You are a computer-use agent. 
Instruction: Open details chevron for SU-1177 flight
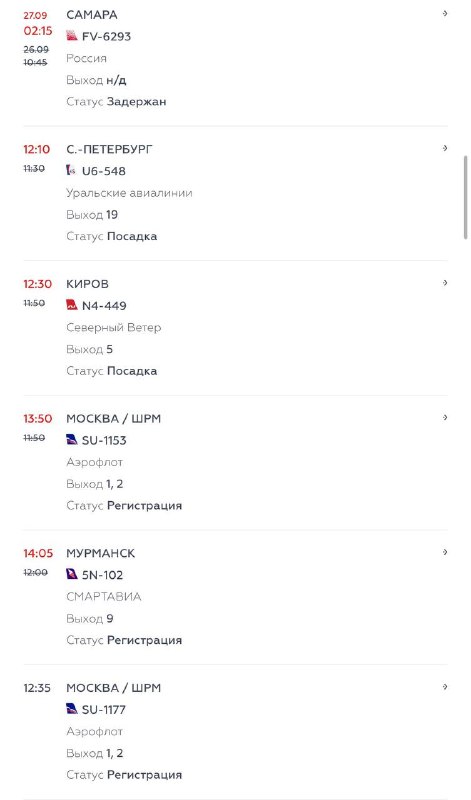pos(445,687)
